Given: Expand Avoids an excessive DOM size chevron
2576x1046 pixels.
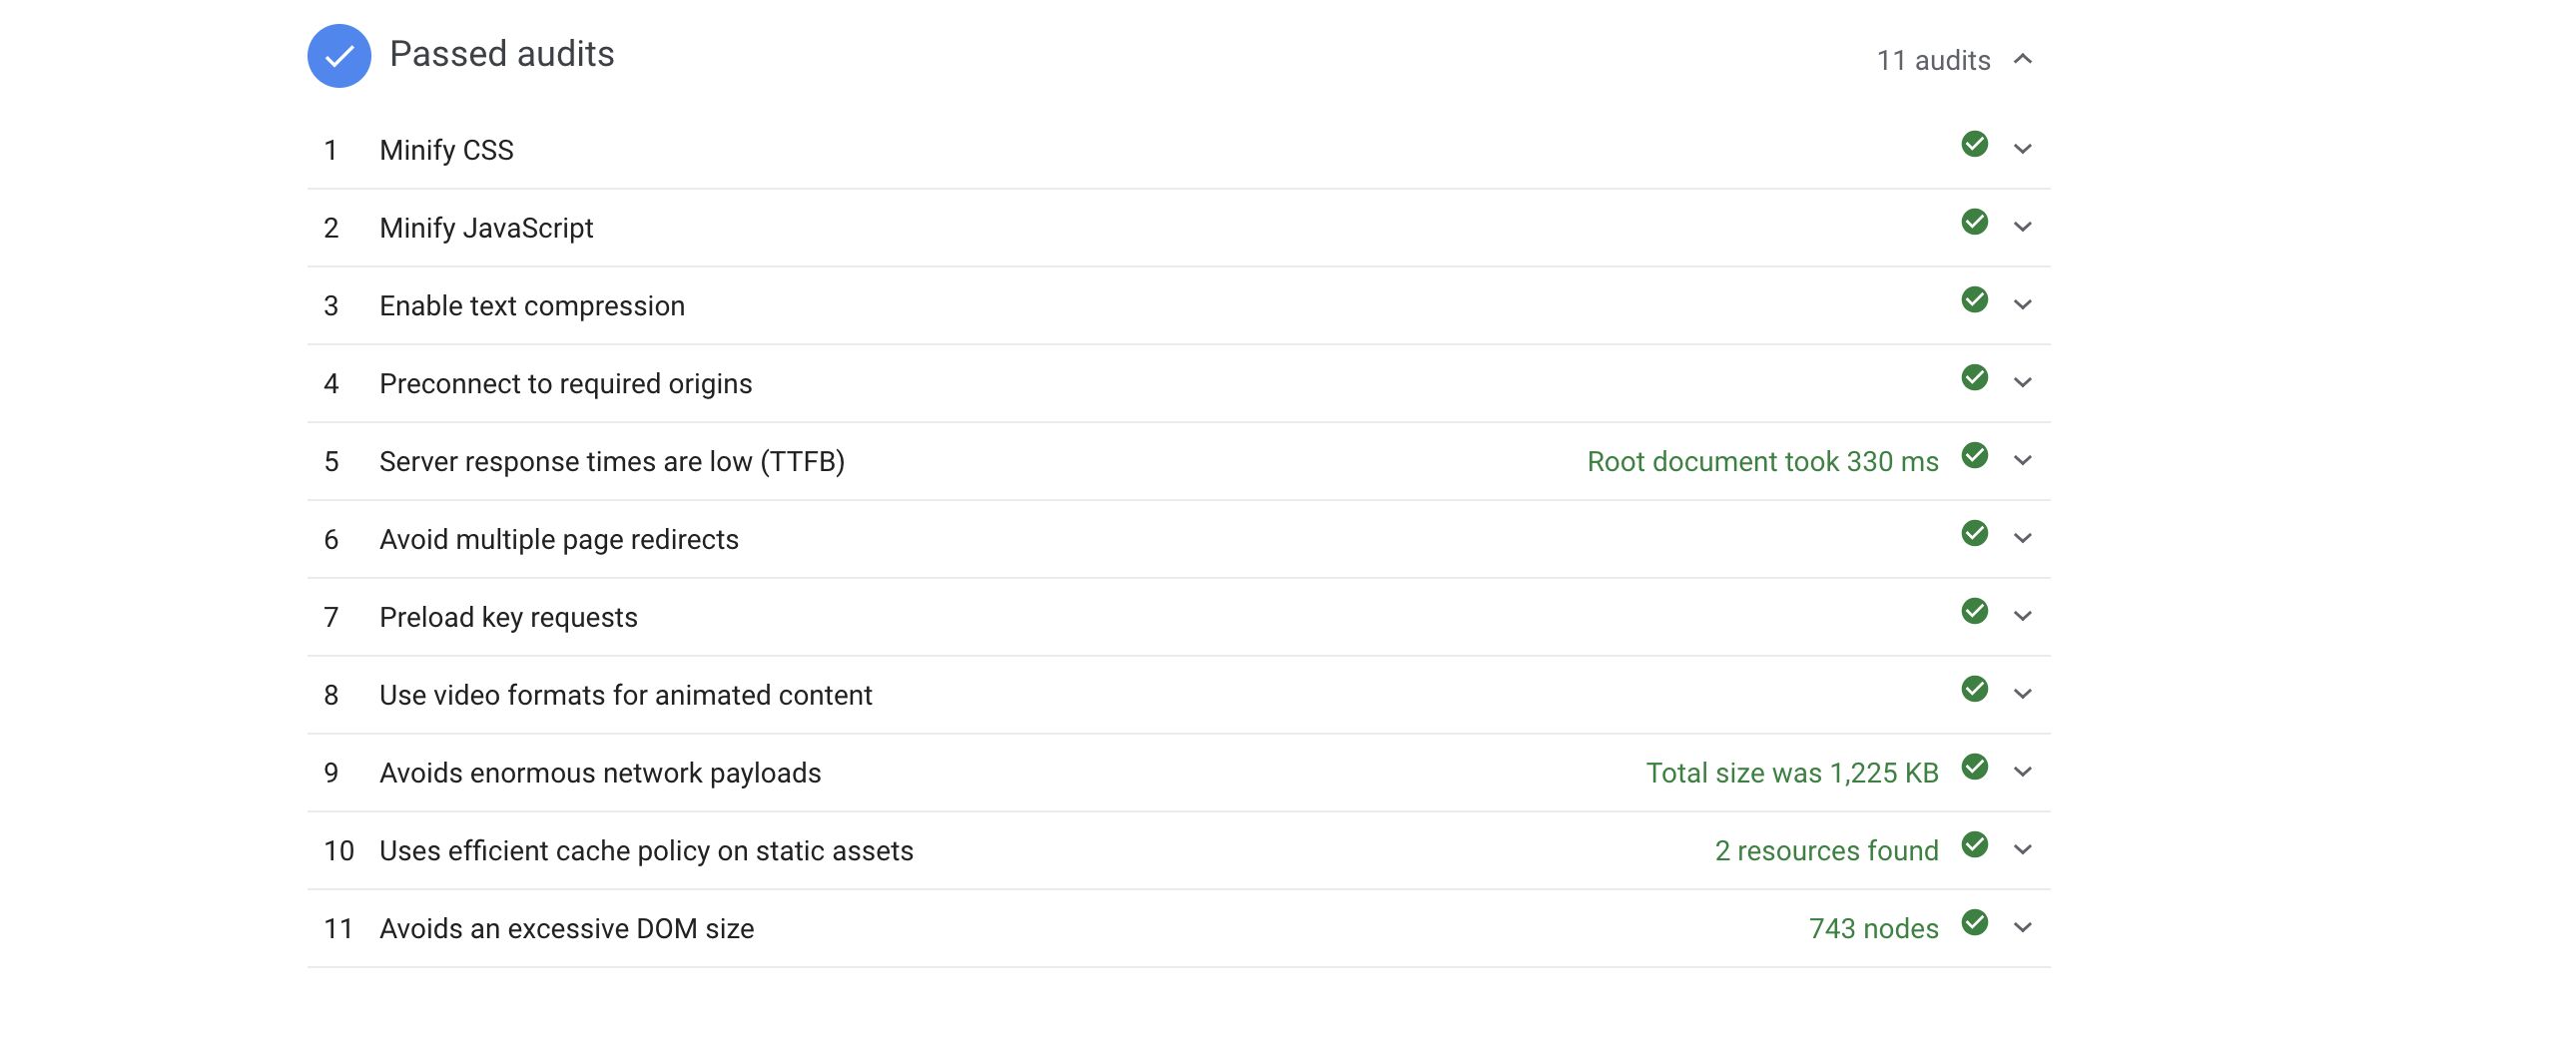Looking at the screenshot, I should point(2022,928).
